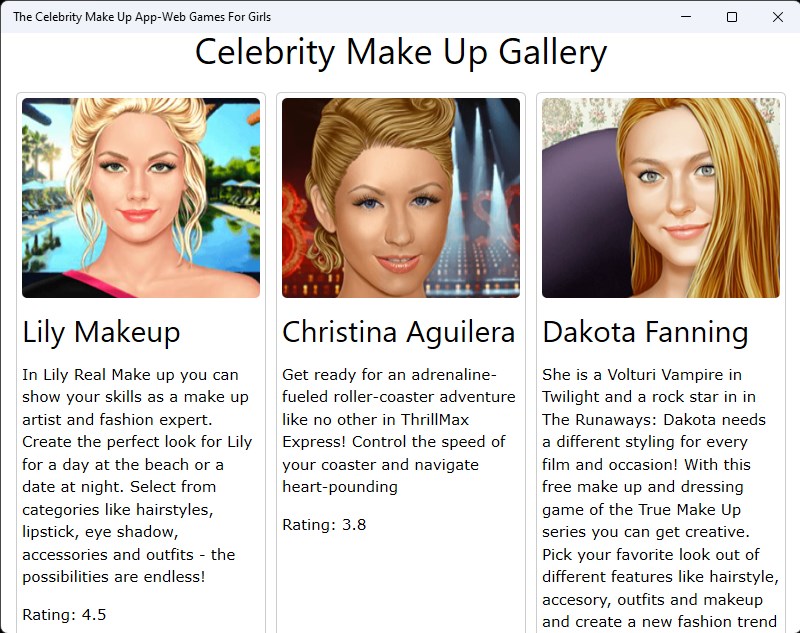This screenshot has height=633, width=800.
Task: Minimize the Celebrity Make Up window
Action: 686,17
